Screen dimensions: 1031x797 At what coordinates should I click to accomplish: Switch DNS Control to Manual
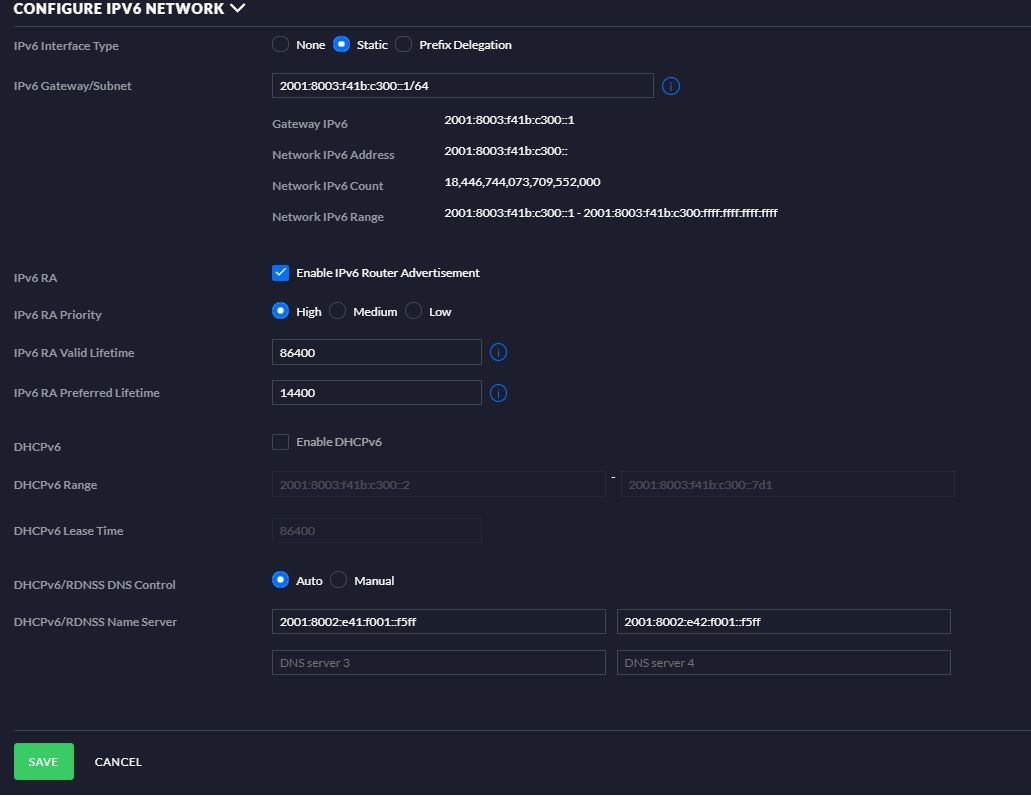click(x=339, y=581)
